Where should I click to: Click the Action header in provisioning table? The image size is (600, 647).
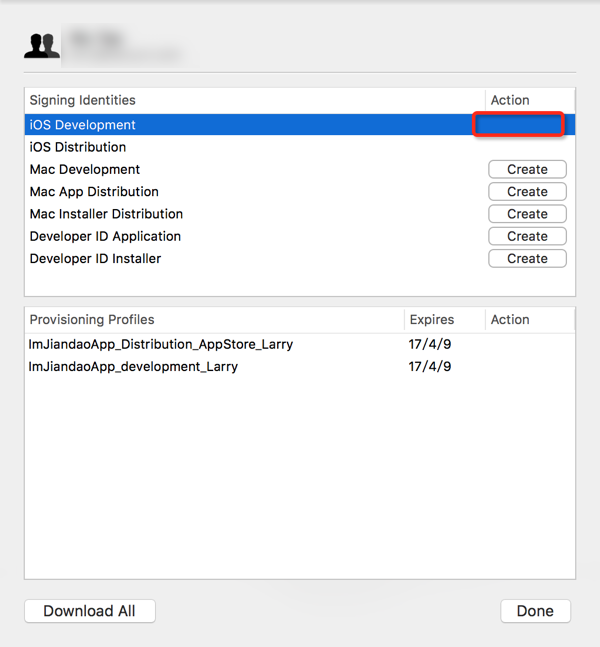(x=510, y=320)
